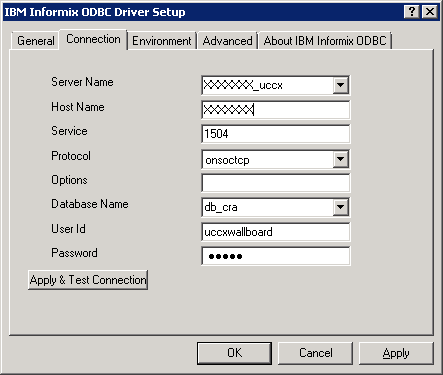Viewport: 443px width, 375px height.
Task: Click inside the Host Name field
Action: click(276, 110)
